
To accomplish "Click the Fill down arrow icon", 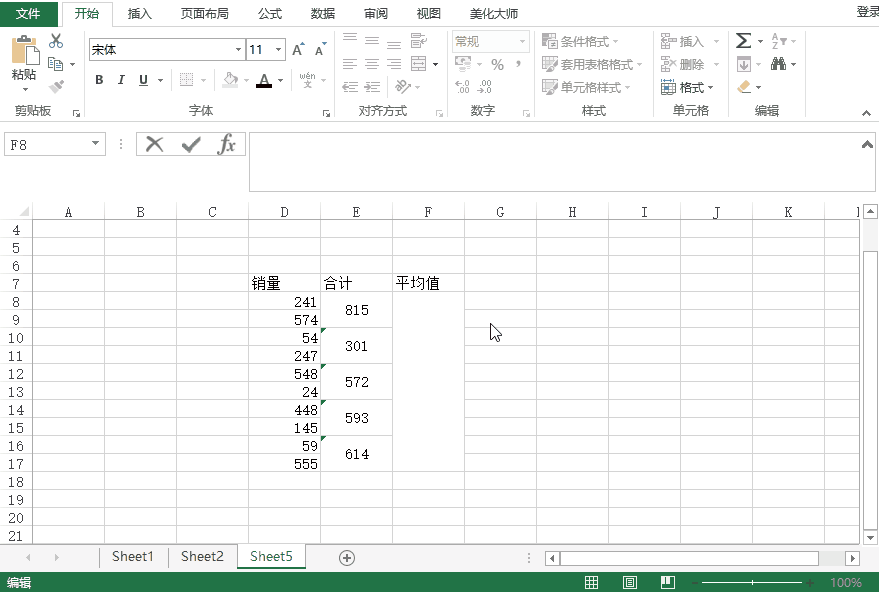I will coord(744,64).
